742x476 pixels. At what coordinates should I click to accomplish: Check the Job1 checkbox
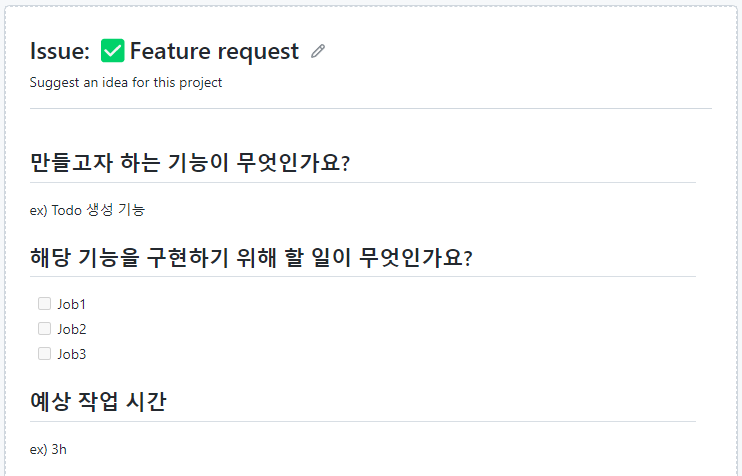tap(44, 304)
